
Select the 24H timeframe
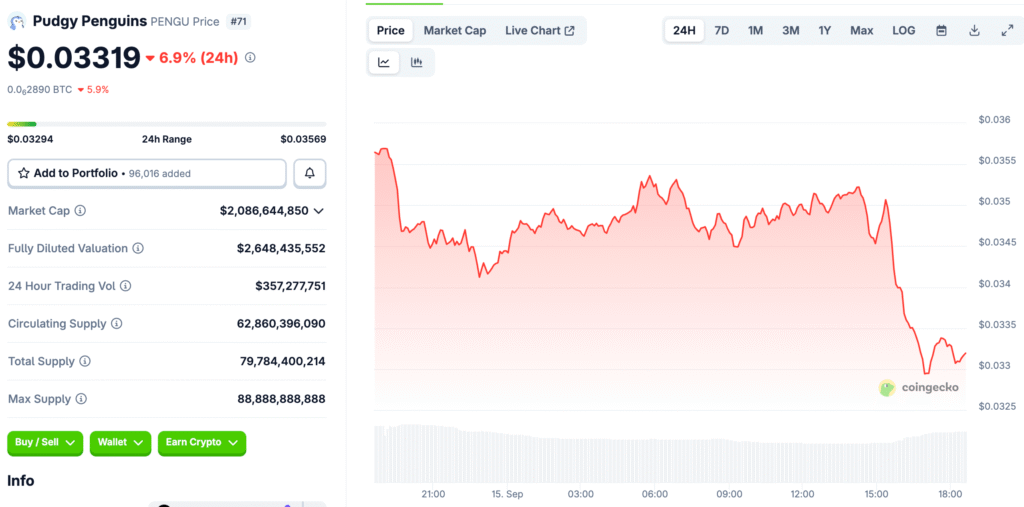click(684, 31)
